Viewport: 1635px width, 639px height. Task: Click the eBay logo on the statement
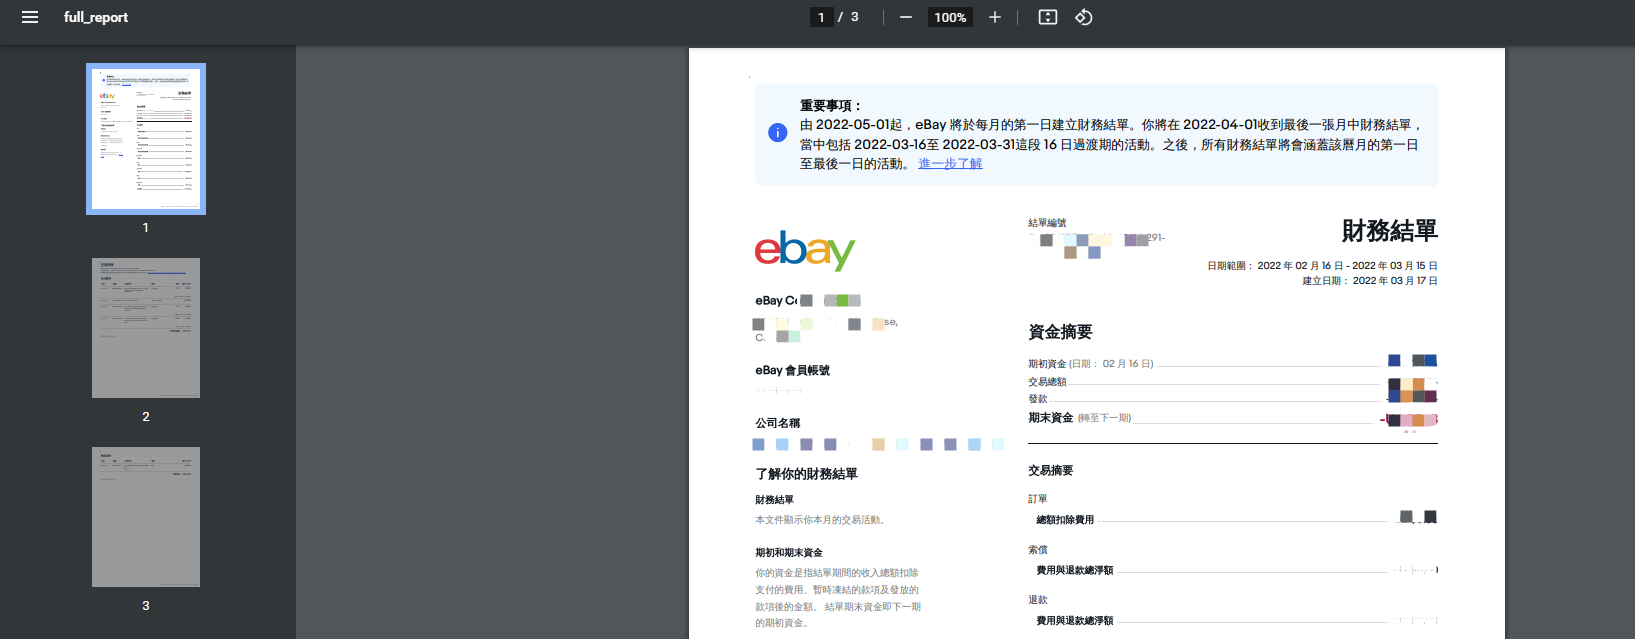[805, 251]
